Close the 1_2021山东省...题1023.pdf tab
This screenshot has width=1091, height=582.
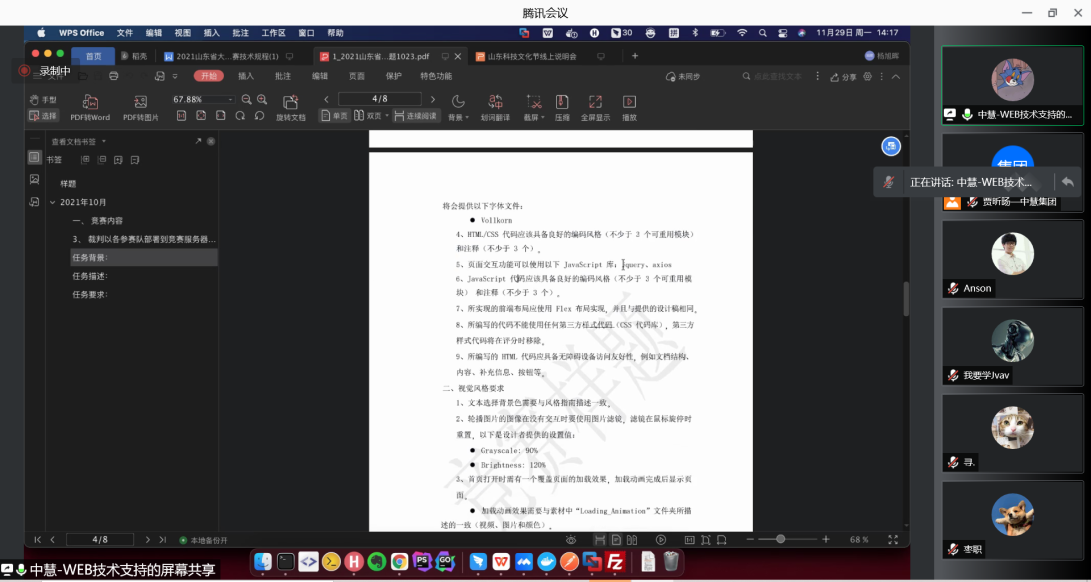pos(458,56)
